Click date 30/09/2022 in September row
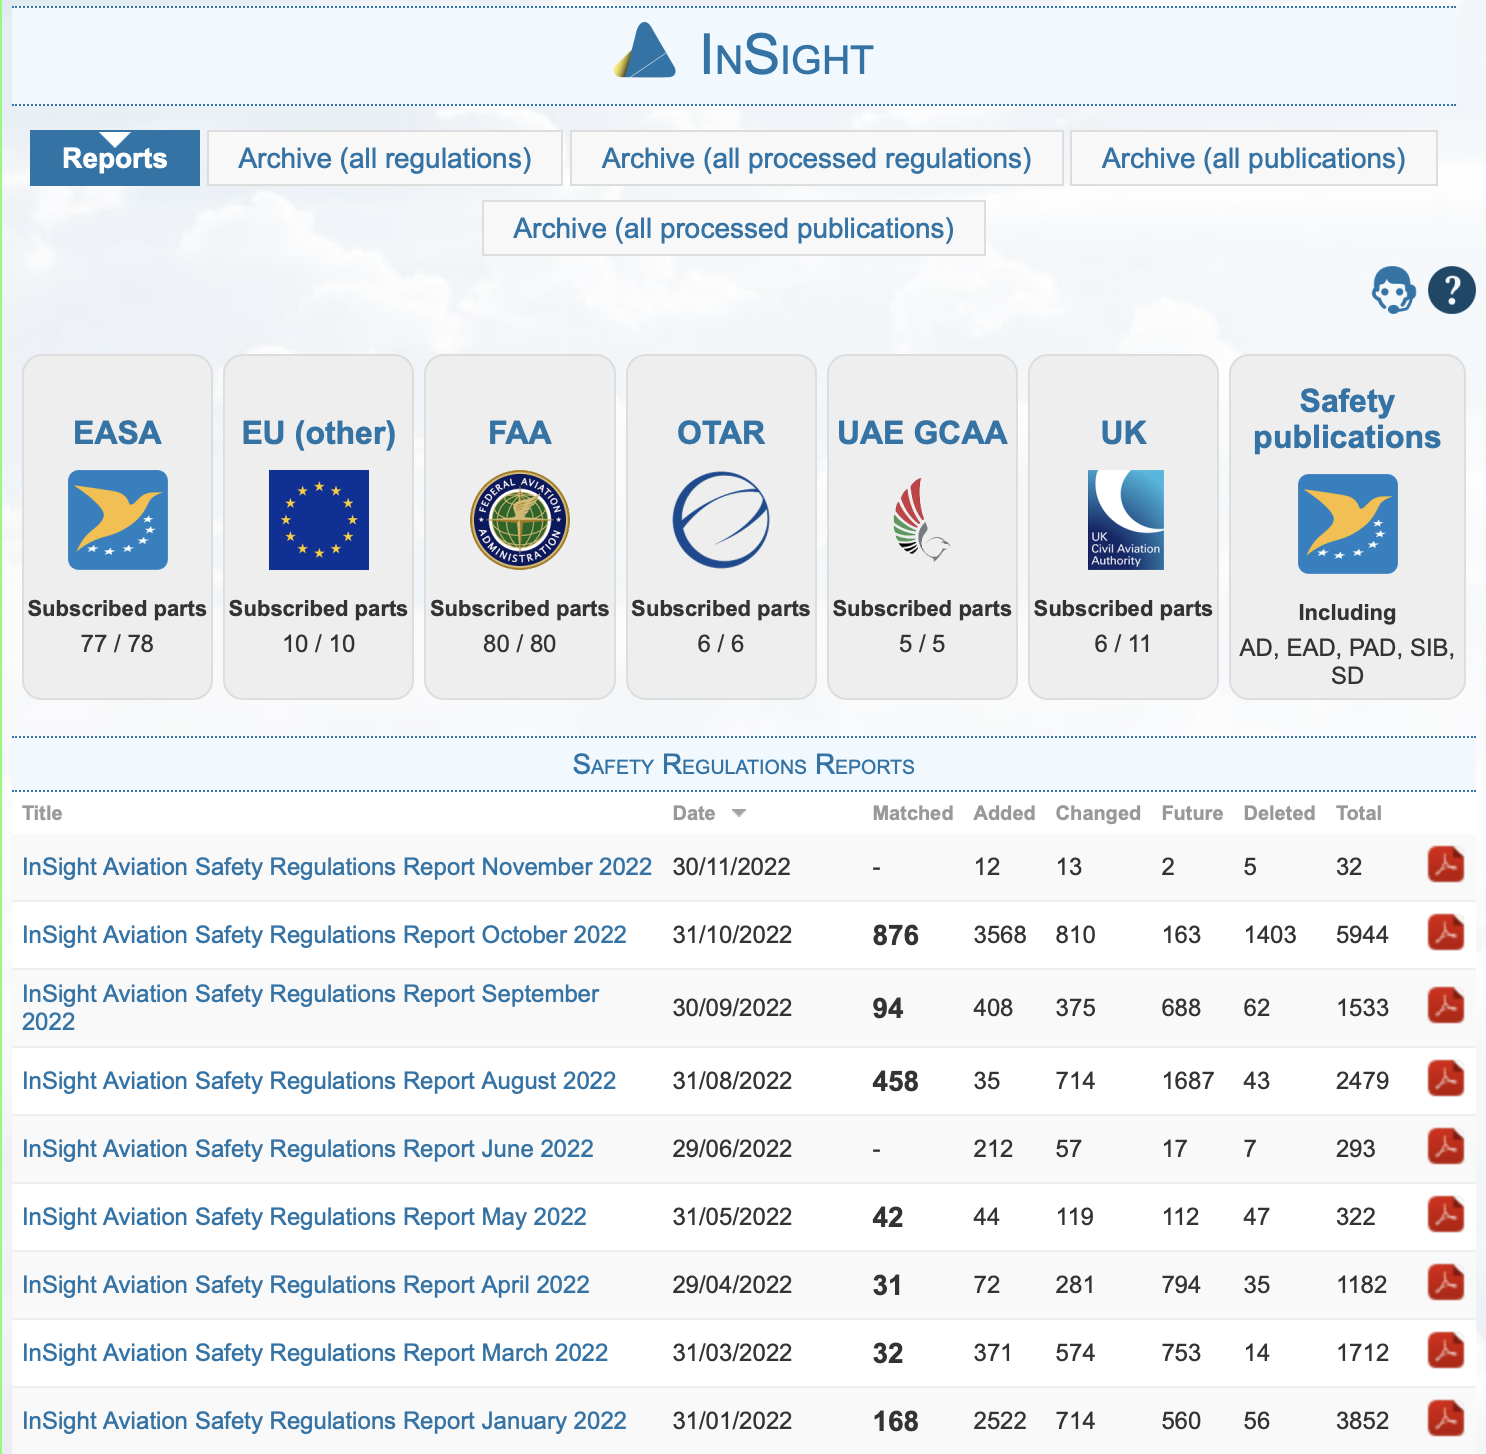 732,1007
